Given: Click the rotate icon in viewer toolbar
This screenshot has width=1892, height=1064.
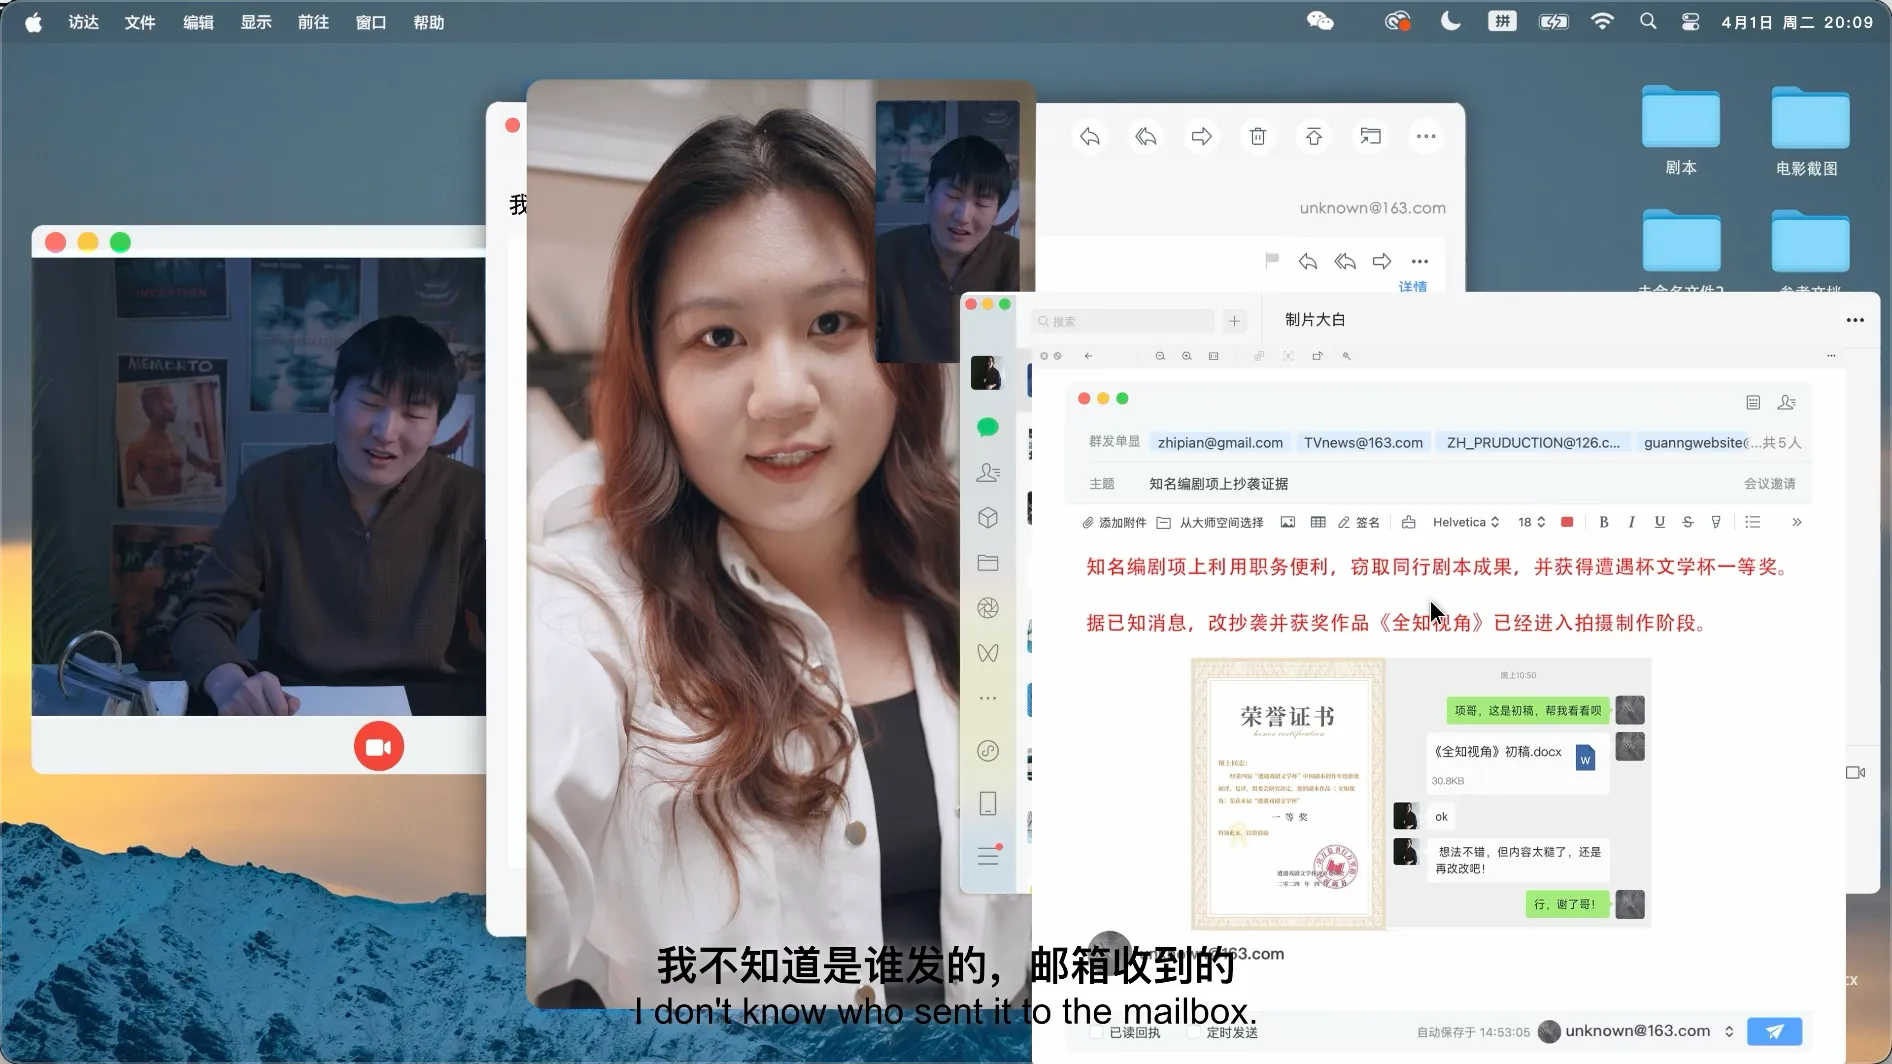Looking at the screenshot, I should pos(1318,356).
